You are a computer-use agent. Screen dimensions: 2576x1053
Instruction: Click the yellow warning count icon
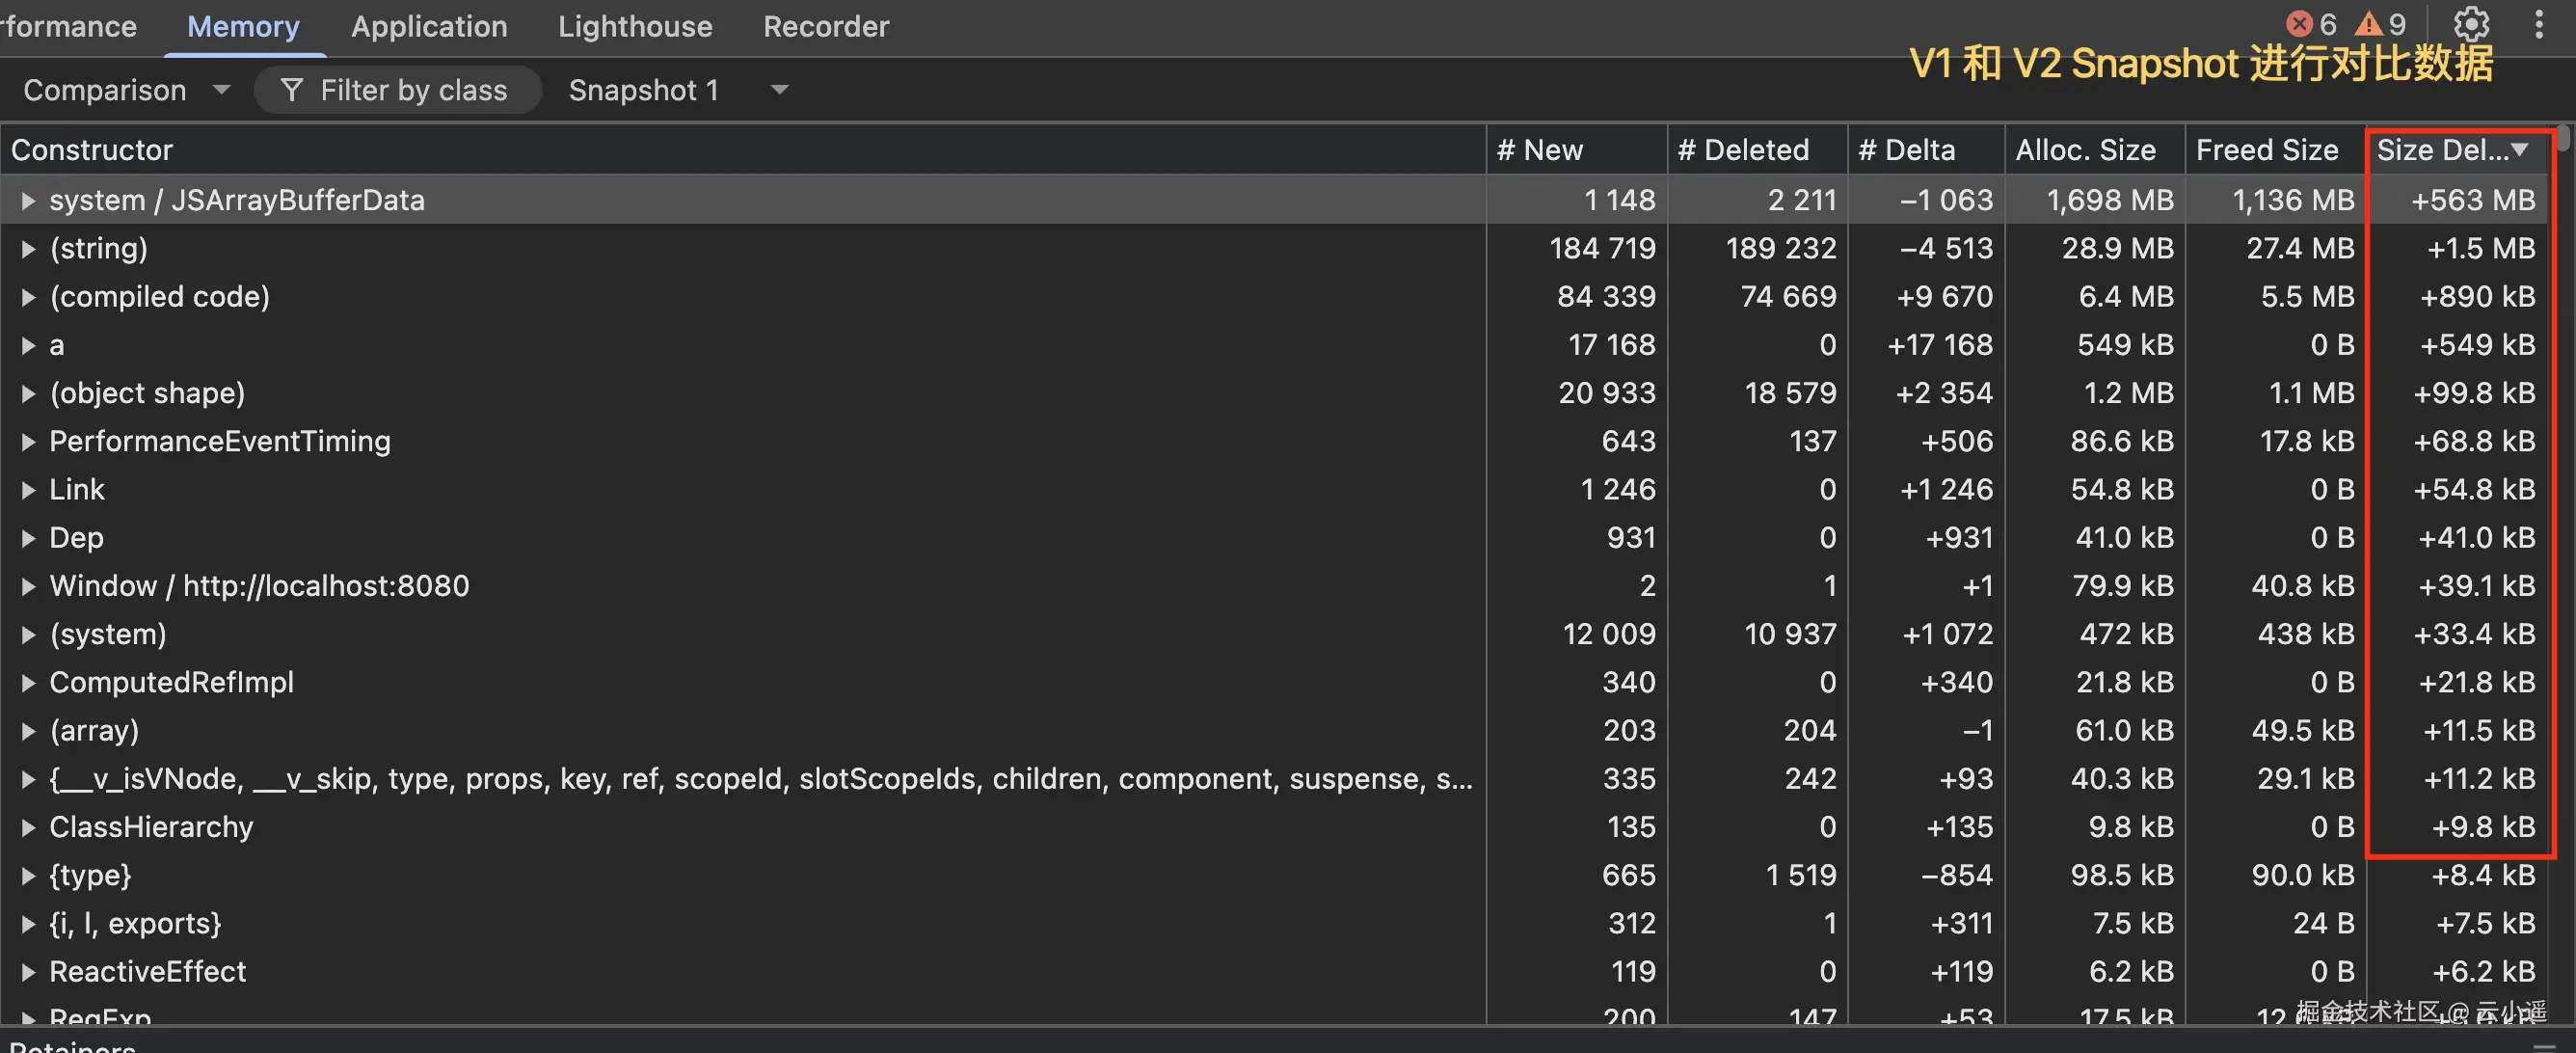(x=2369, y=24)
